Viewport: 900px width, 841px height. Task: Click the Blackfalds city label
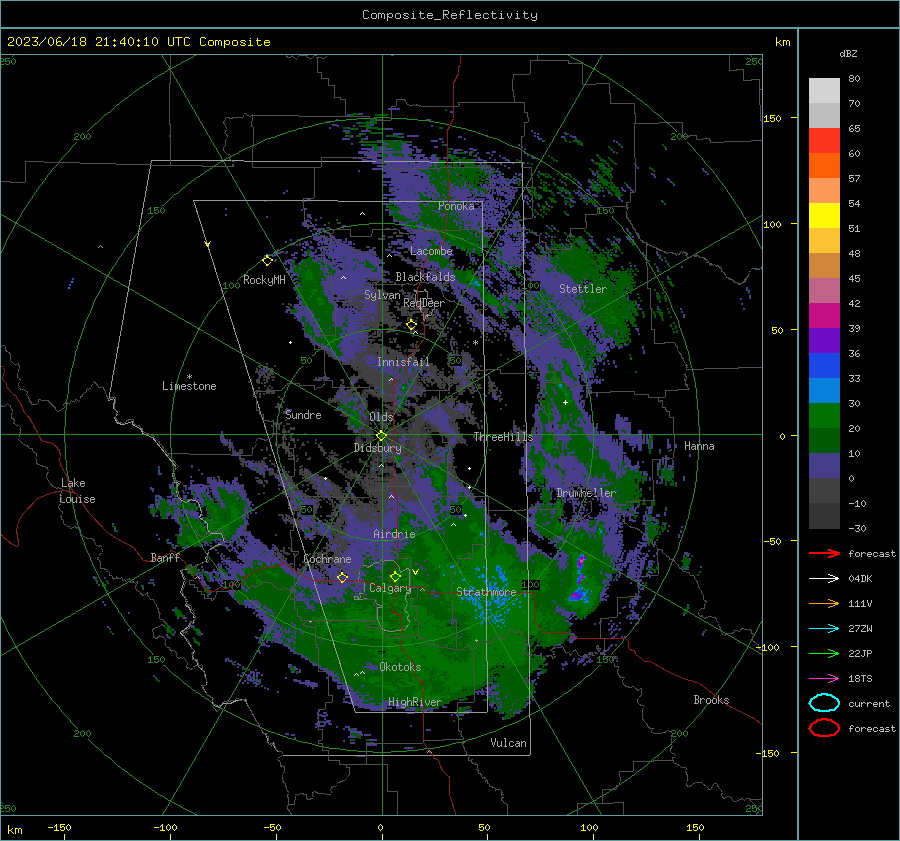[425, 277]
